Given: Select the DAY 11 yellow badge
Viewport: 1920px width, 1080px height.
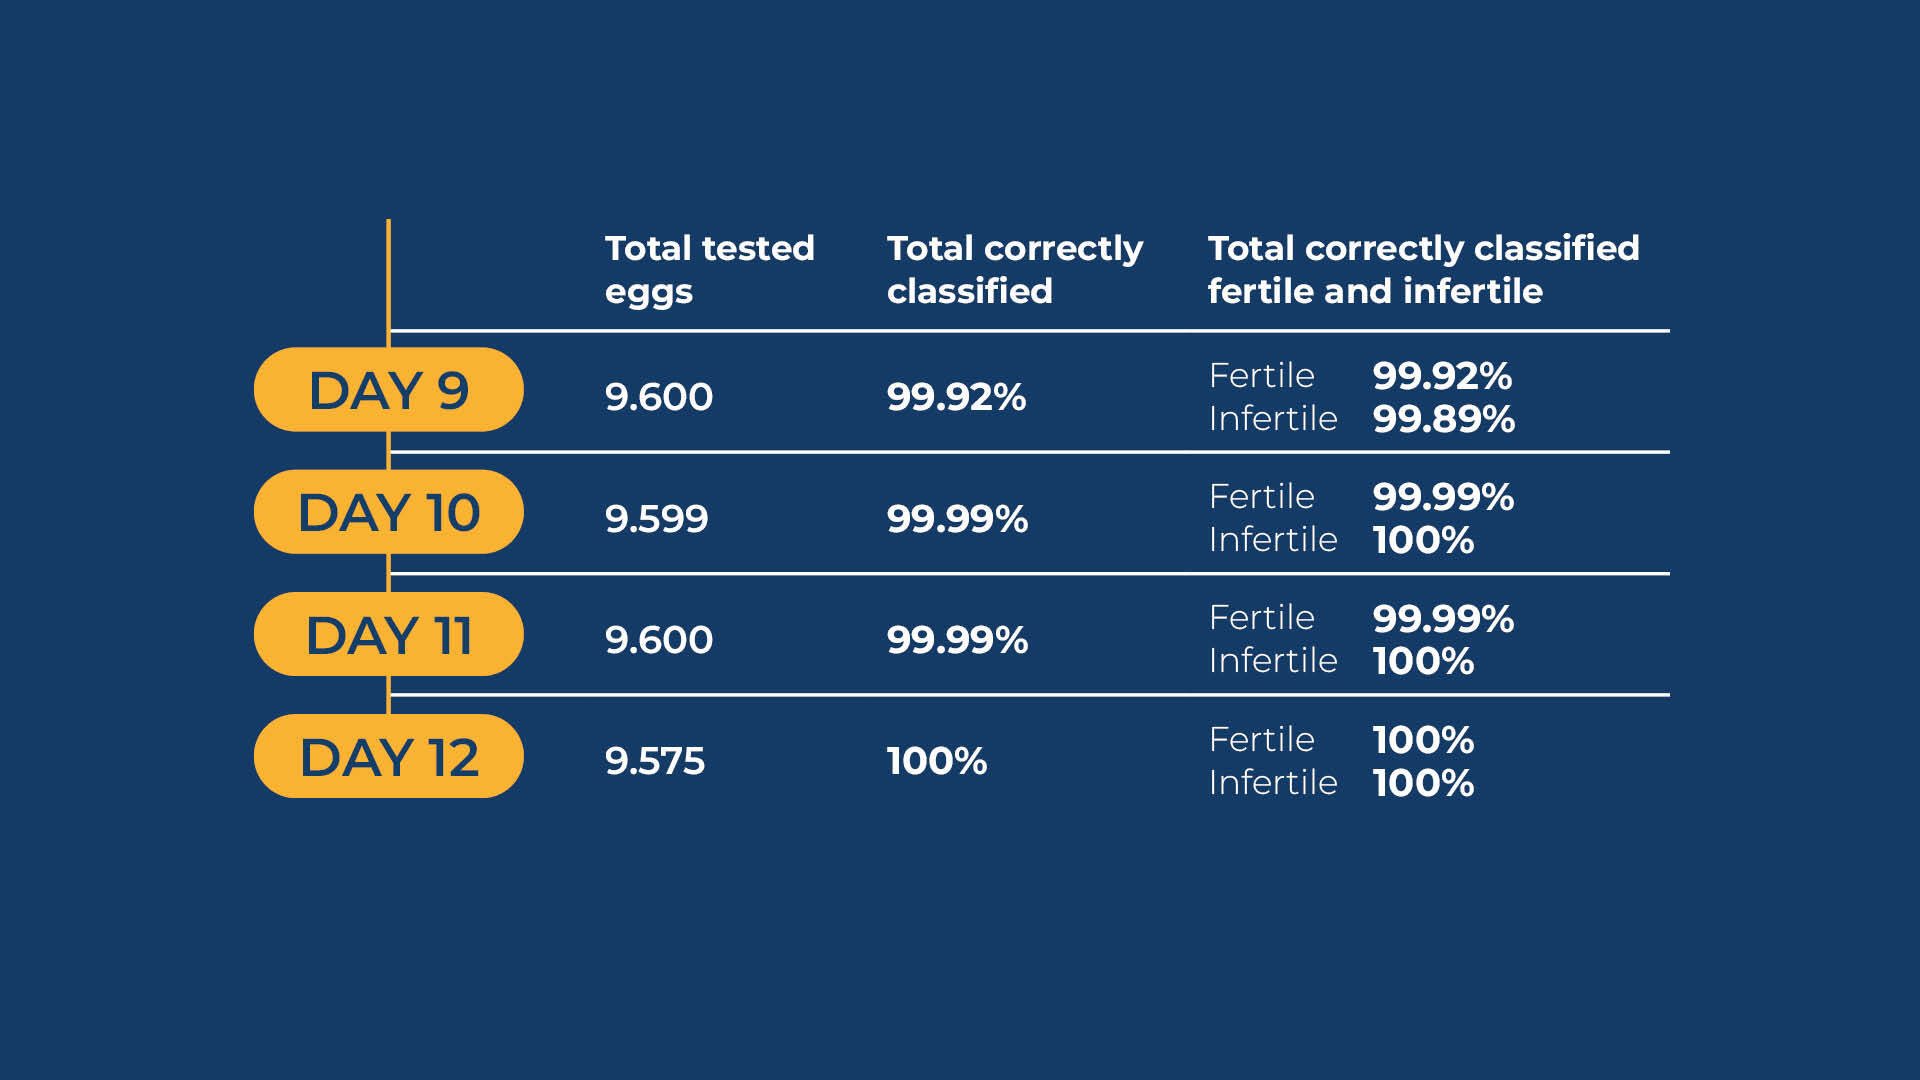Looking at the screenshot, I should [x=388, y=634].
